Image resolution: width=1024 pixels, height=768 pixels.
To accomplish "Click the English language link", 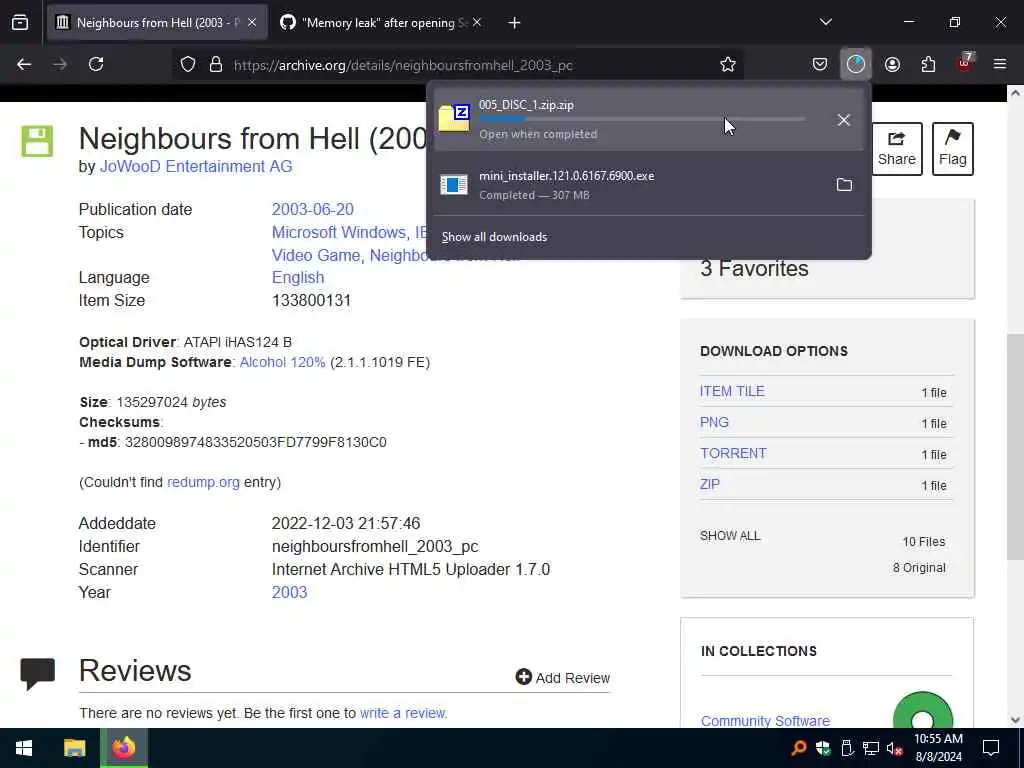I will (298, 278).
